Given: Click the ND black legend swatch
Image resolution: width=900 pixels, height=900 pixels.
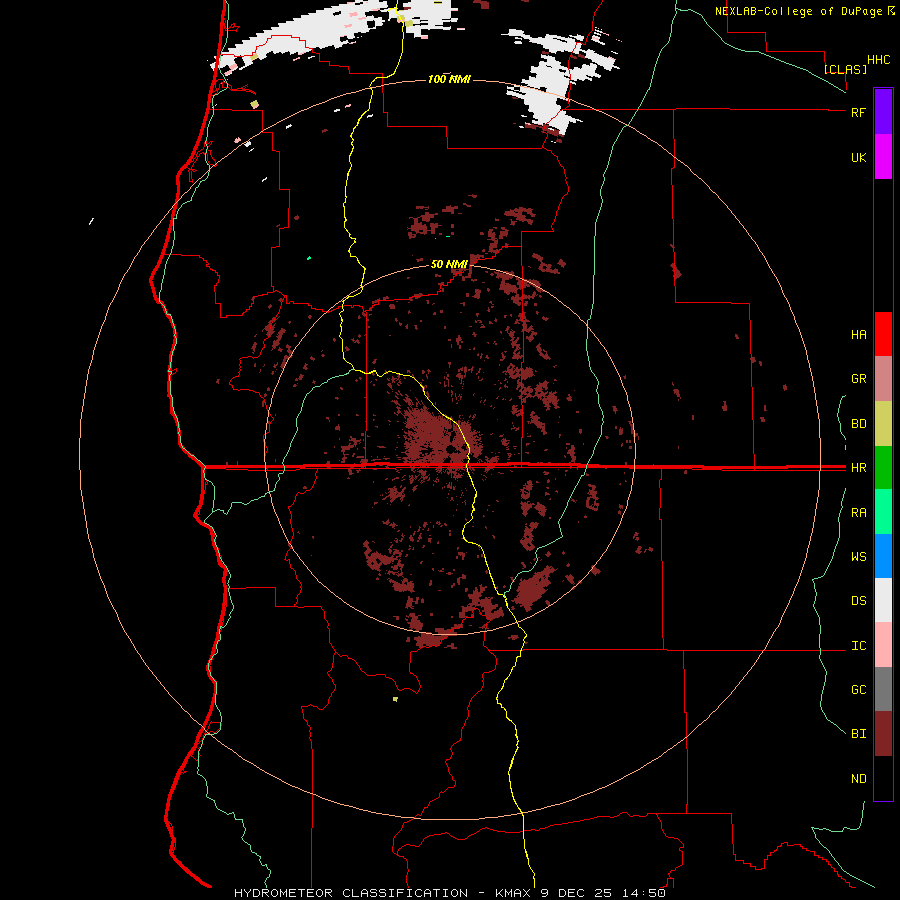Looking at the screenshot, I should [x=883, y=778].
